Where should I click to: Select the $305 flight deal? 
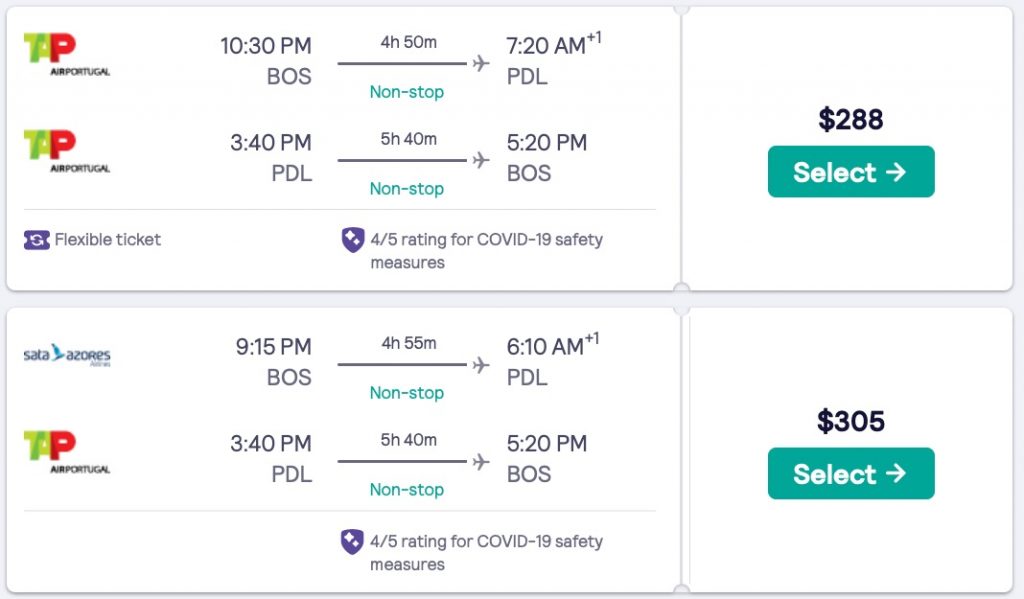coord(850,474)
